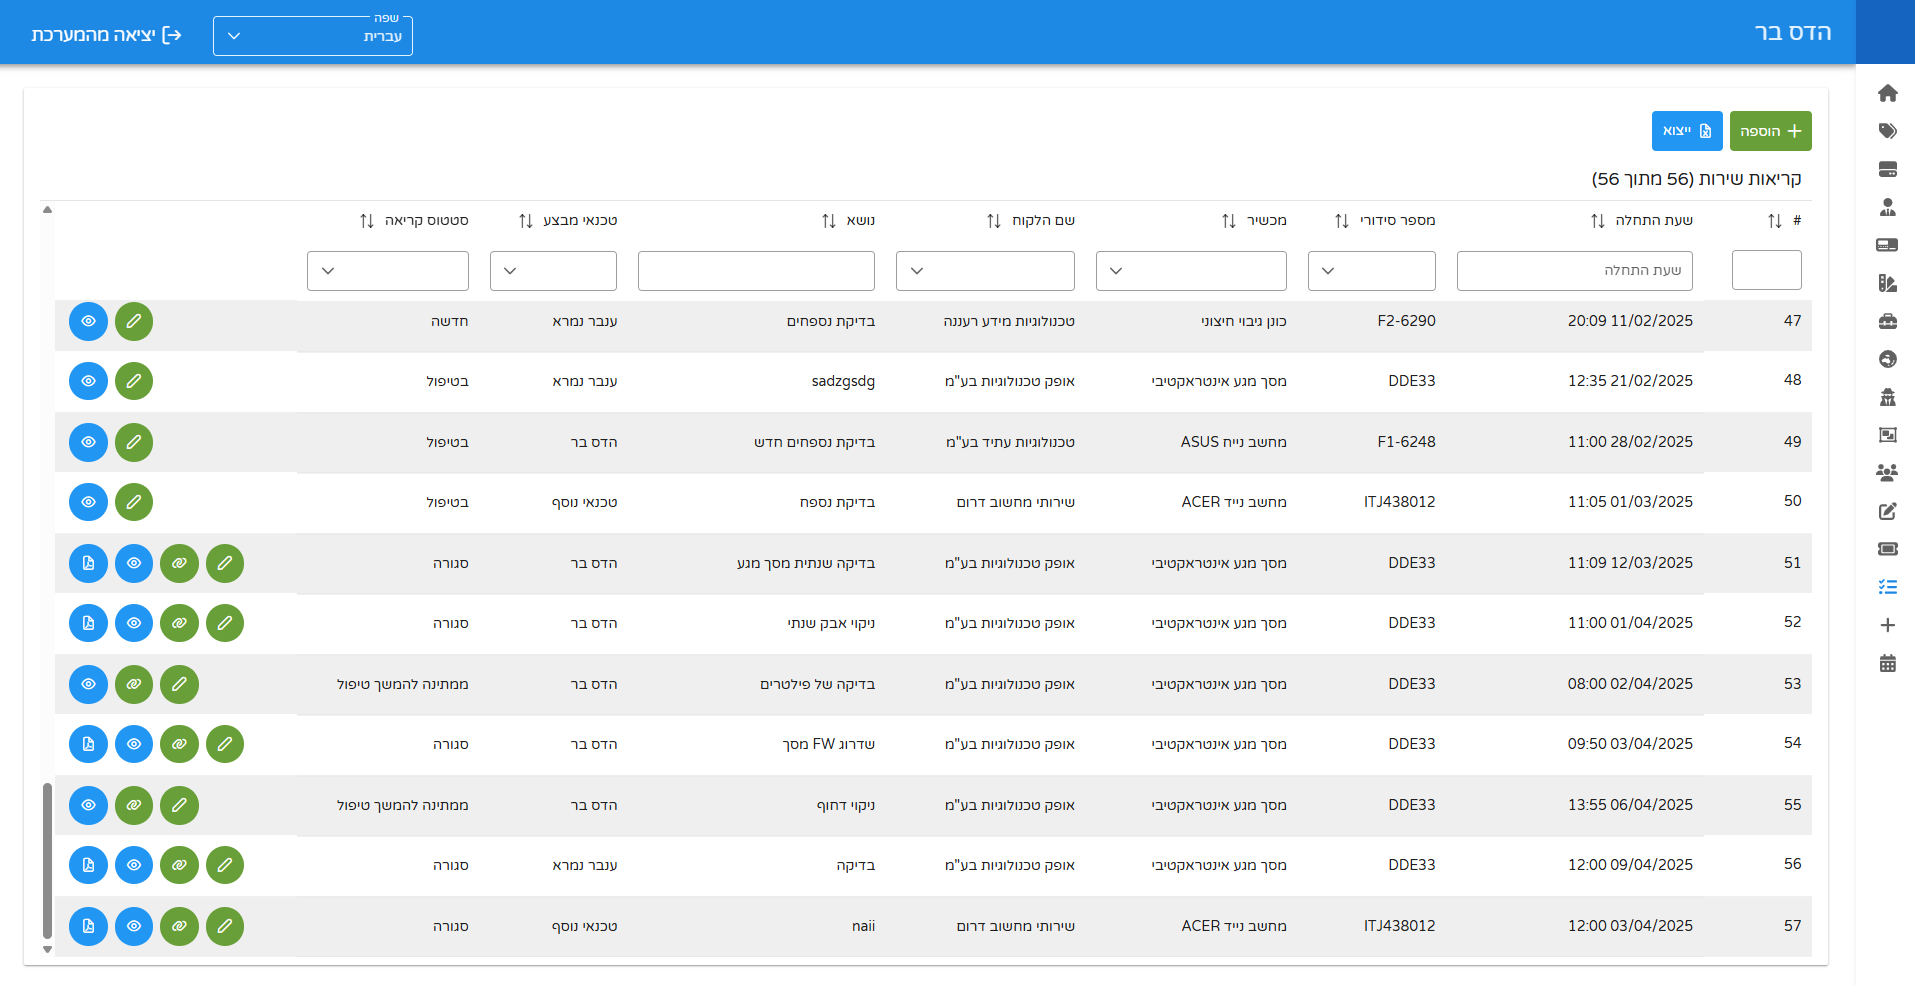Image resolution: width=1915 pixels, height=985 pixels.
Task: Click the הדס בר title in header
Action: point(1793,33)
